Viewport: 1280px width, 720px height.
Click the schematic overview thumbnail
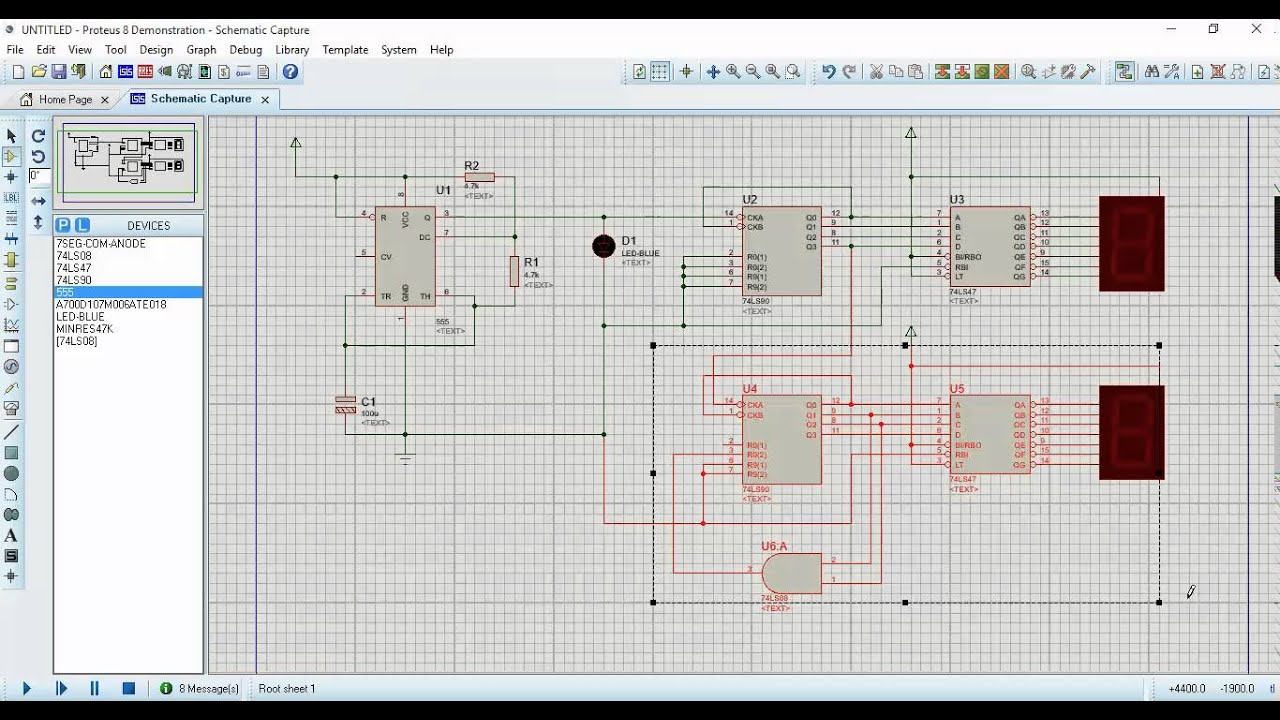tap(128, 161)
